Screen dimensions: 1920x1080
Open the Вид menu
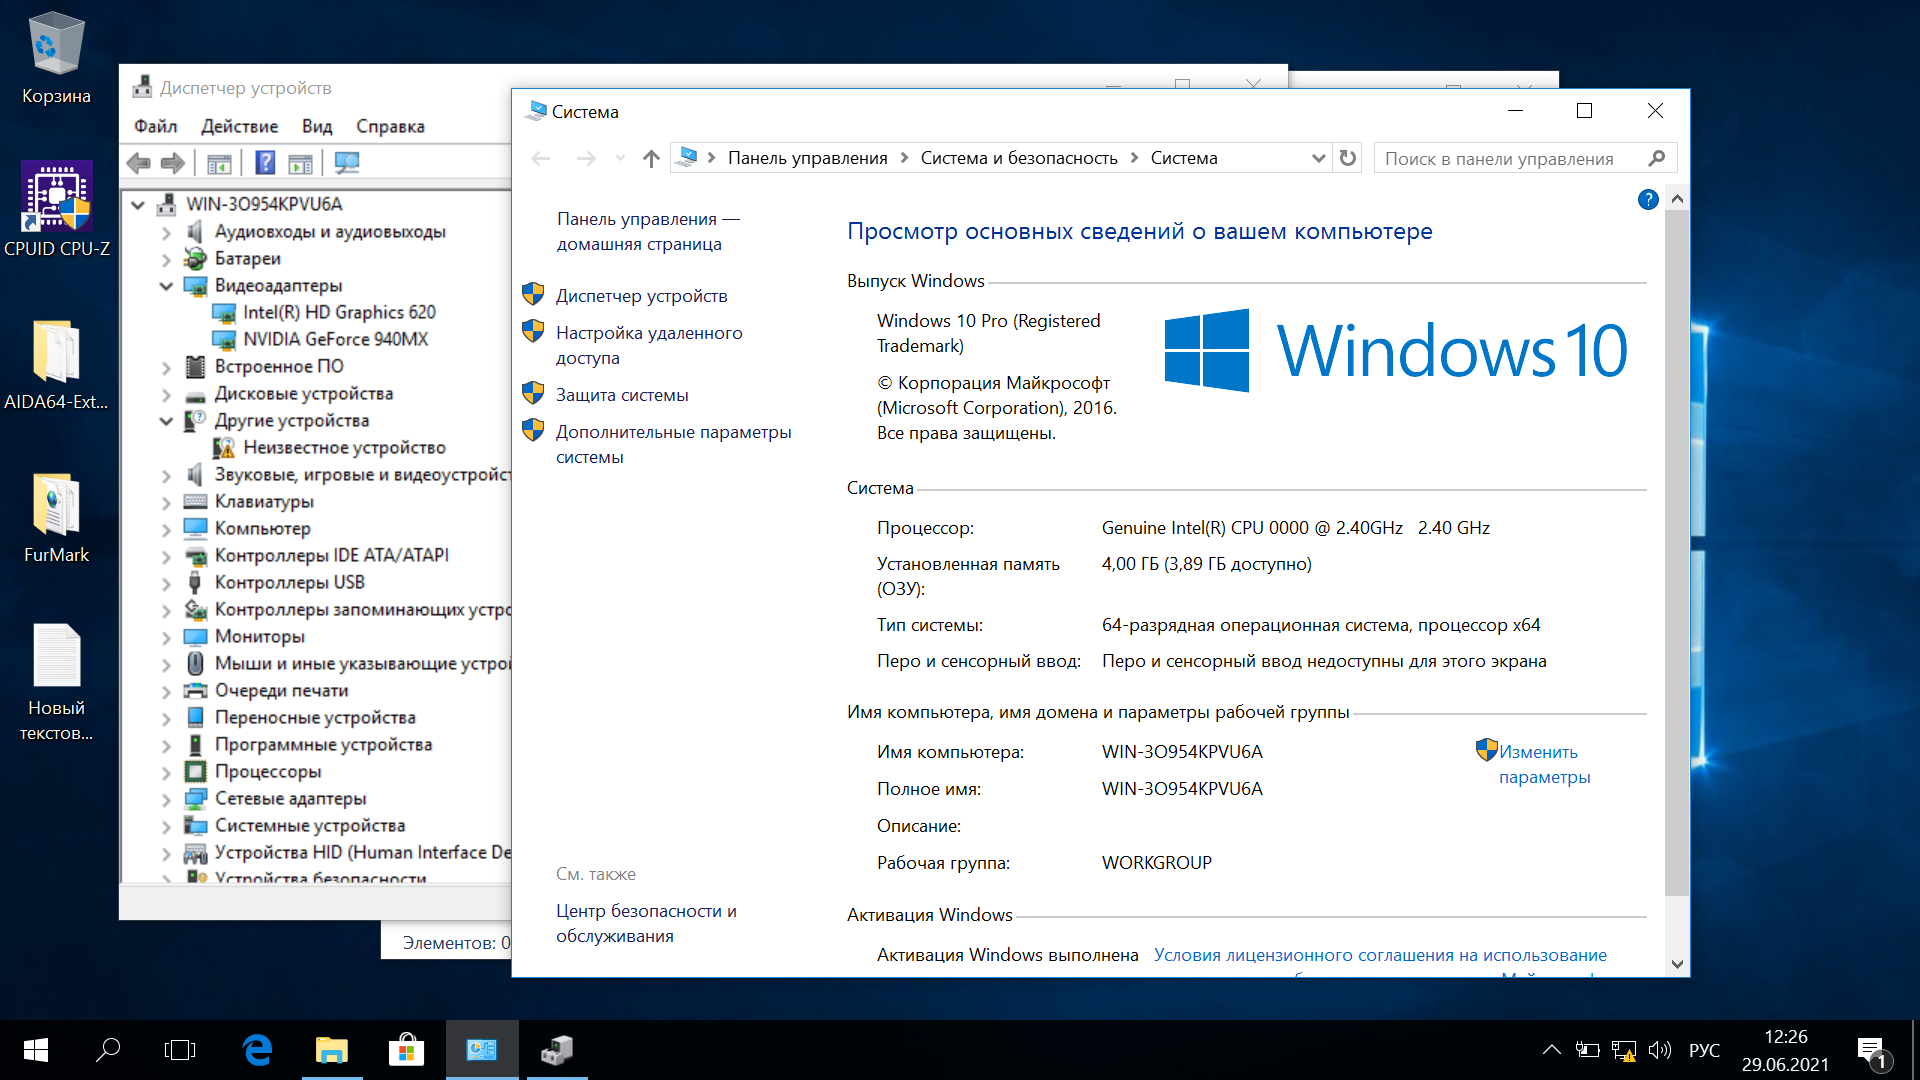317,126
